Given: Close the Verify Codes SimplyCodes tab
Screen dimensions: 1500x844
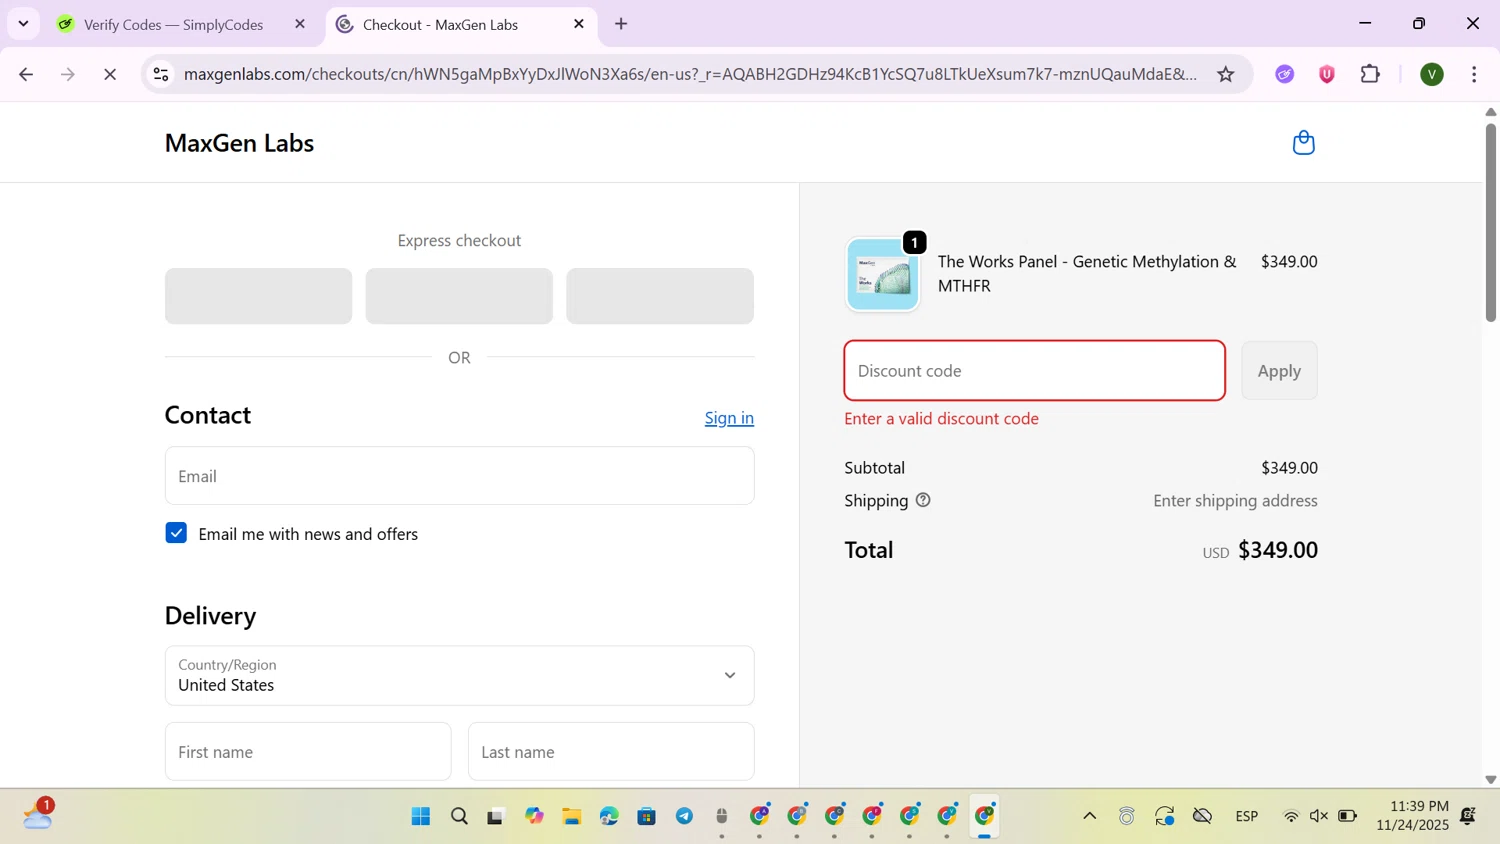Looking at the screenshot, I should [300, 24].
